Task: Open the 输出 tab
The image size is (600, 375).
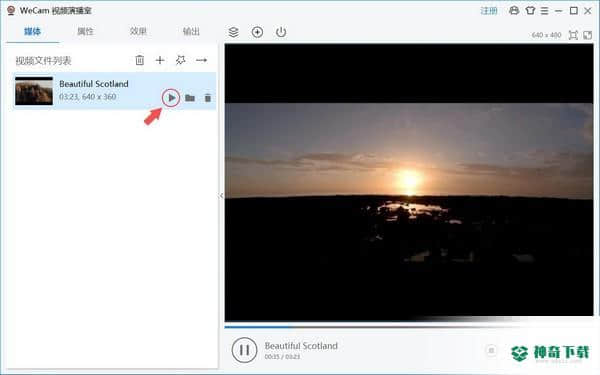Action: point(191,31)
